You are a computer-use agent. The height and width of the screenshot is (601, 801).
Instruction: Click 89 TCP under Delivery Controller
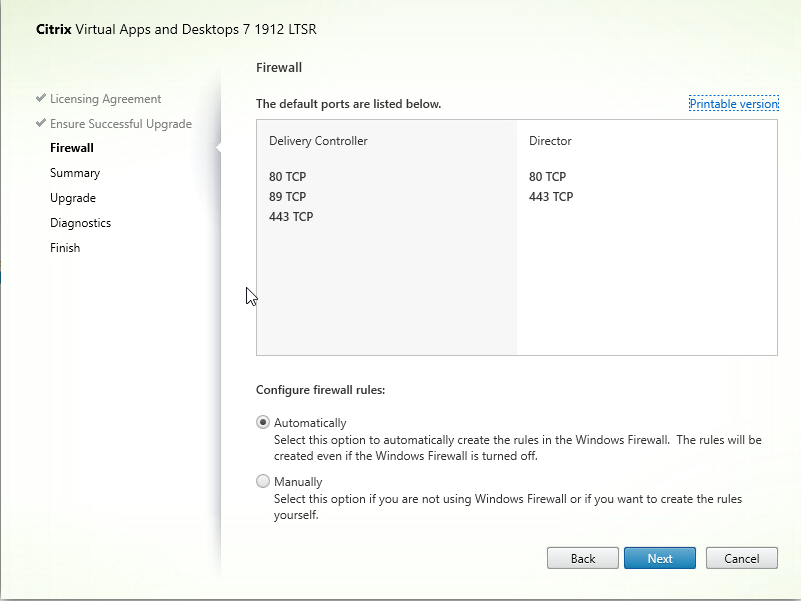287,196
